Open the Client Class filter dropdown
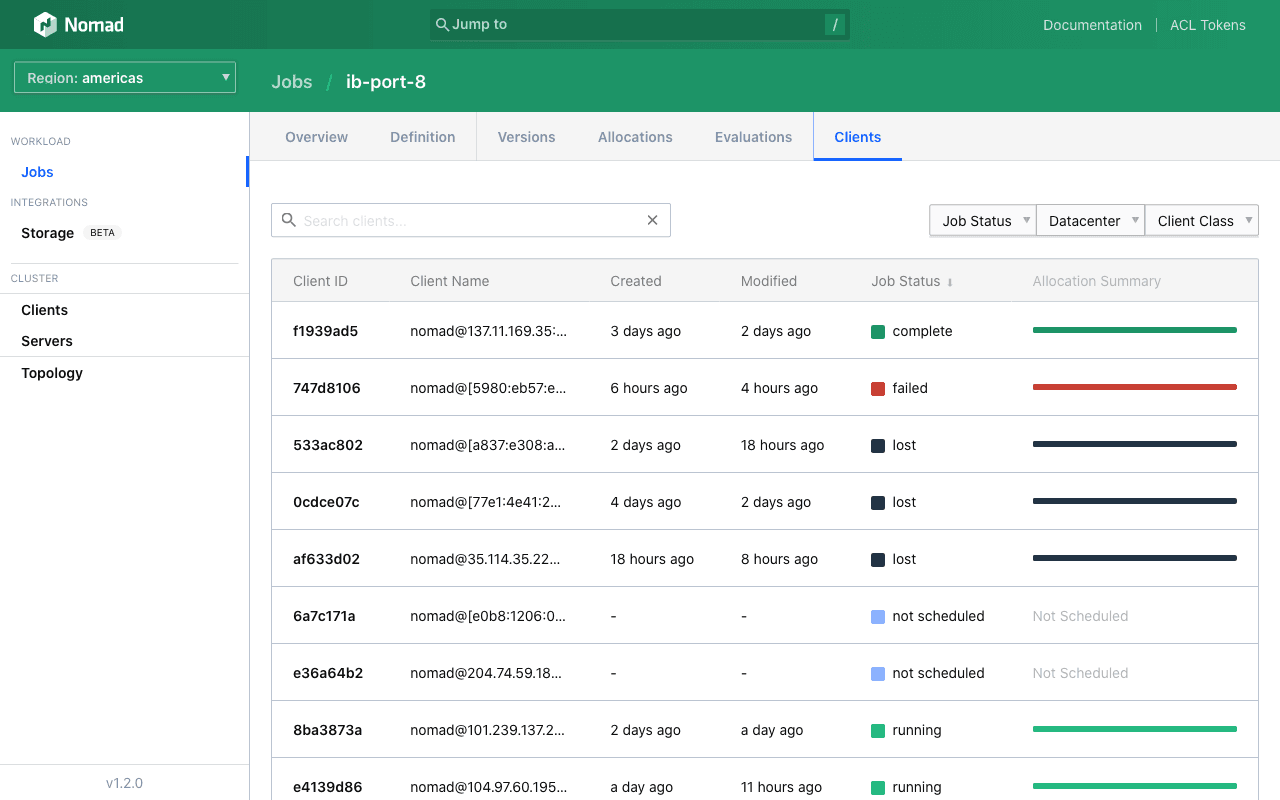The image size is (1280, 800). tap(1201, 220)
